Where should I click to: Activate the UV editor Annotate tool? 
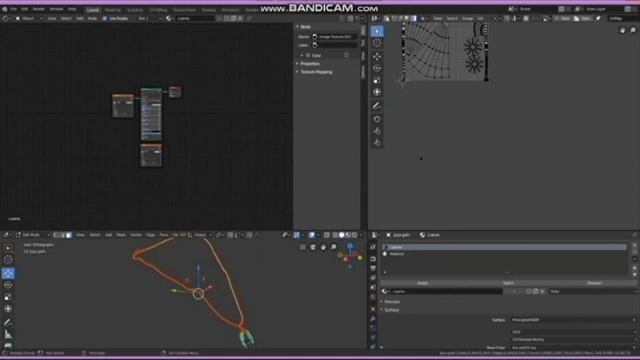click(377, 106)
